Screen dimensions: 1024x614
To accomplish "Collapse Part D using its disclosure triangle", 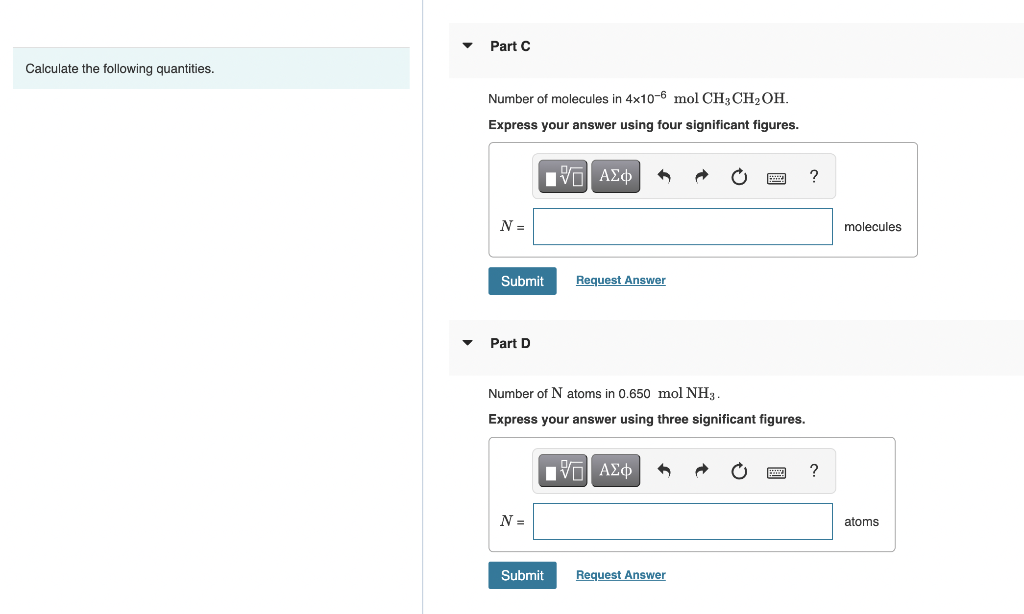I will (467, 342).
